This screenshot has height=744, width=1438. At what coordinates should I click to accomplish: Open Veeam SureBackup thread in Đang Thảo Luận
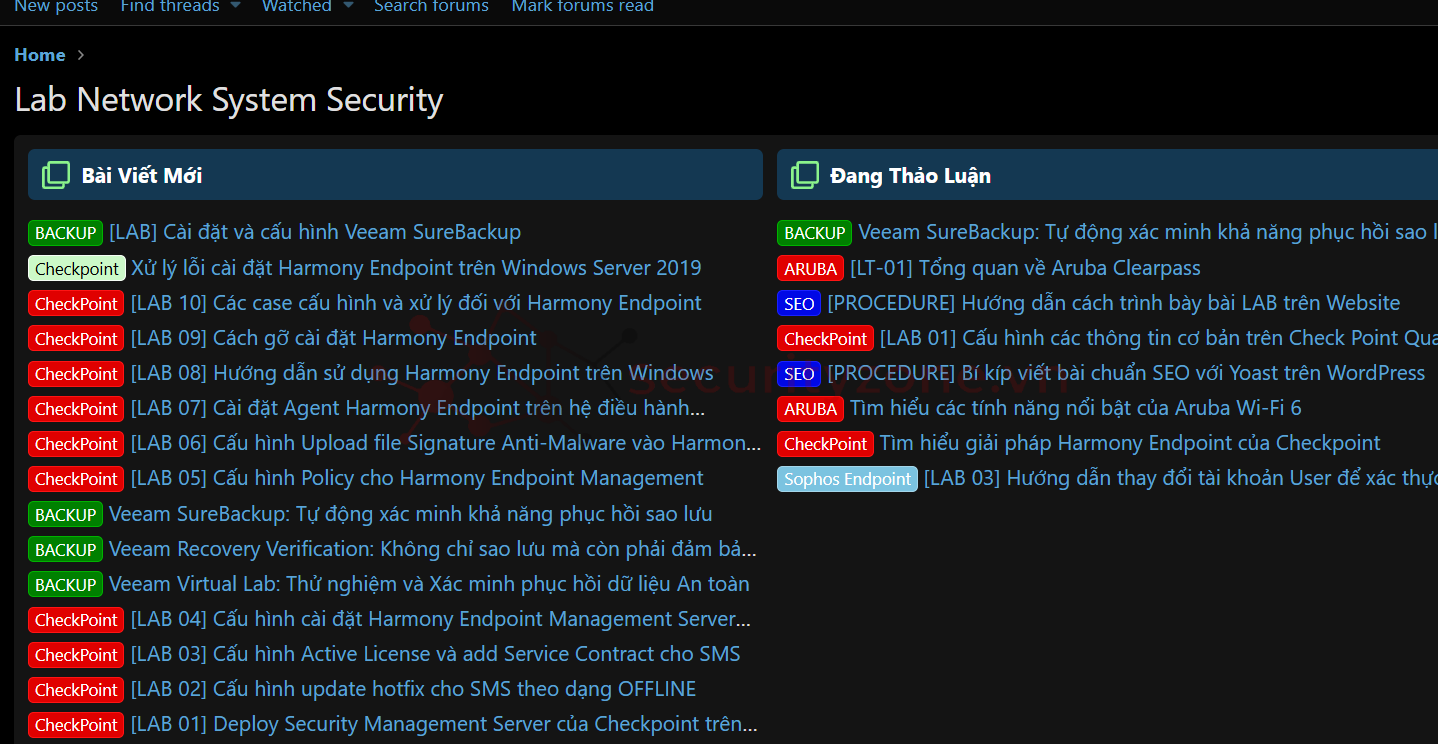1148,232
